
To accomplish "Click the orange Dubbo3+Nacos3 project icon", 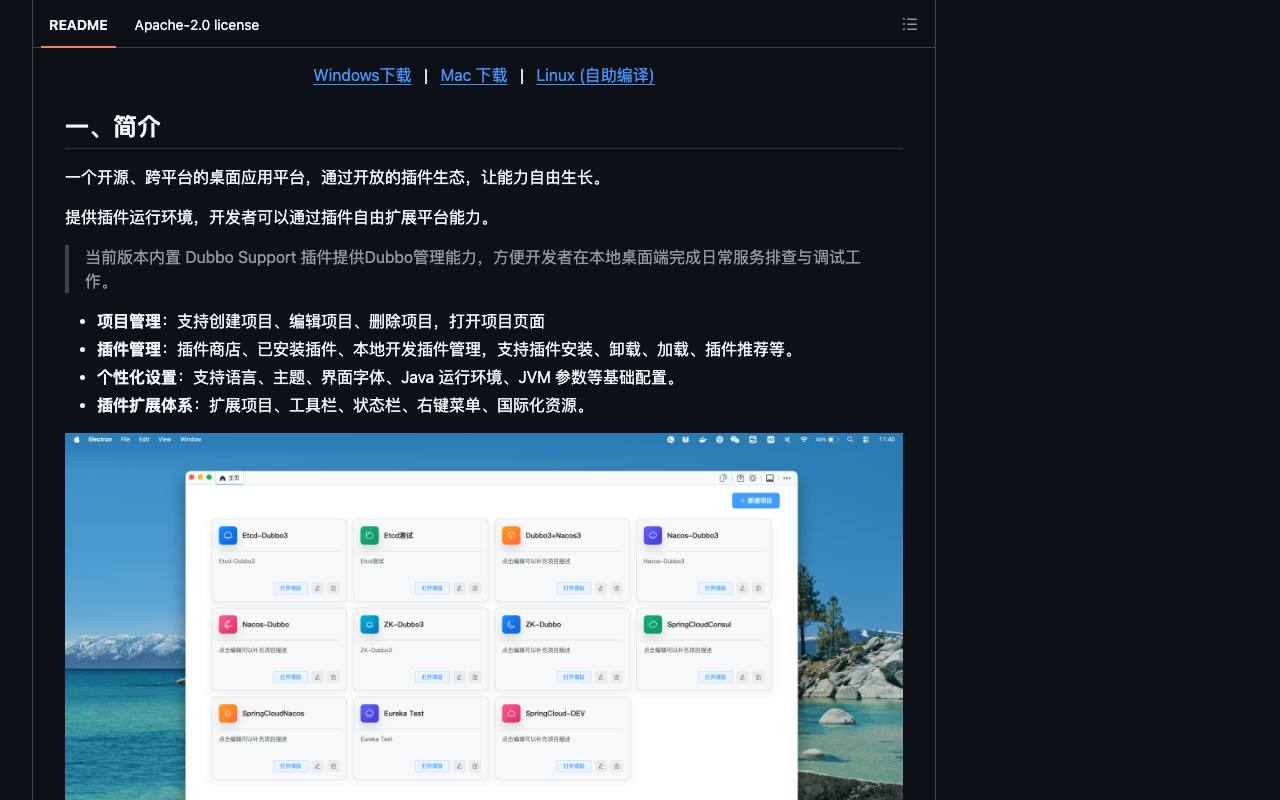I will pyautogui.click(x=511, y=535).
